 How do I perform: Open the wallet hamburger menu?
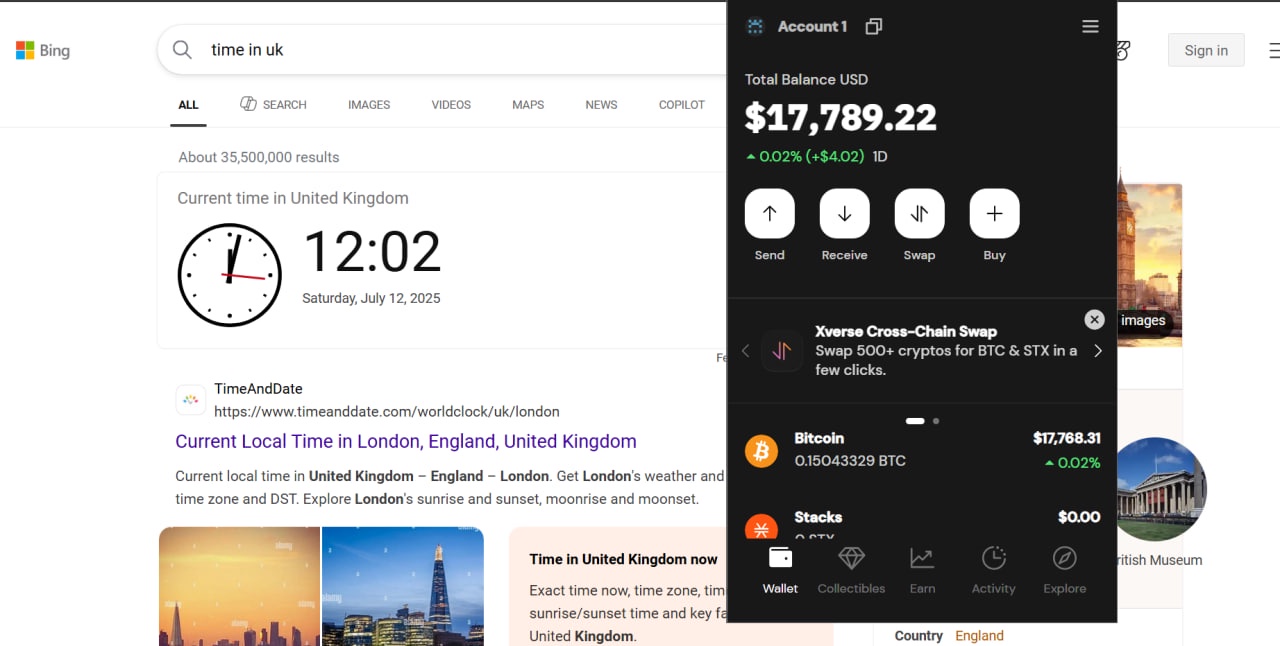click(1090, 27)
